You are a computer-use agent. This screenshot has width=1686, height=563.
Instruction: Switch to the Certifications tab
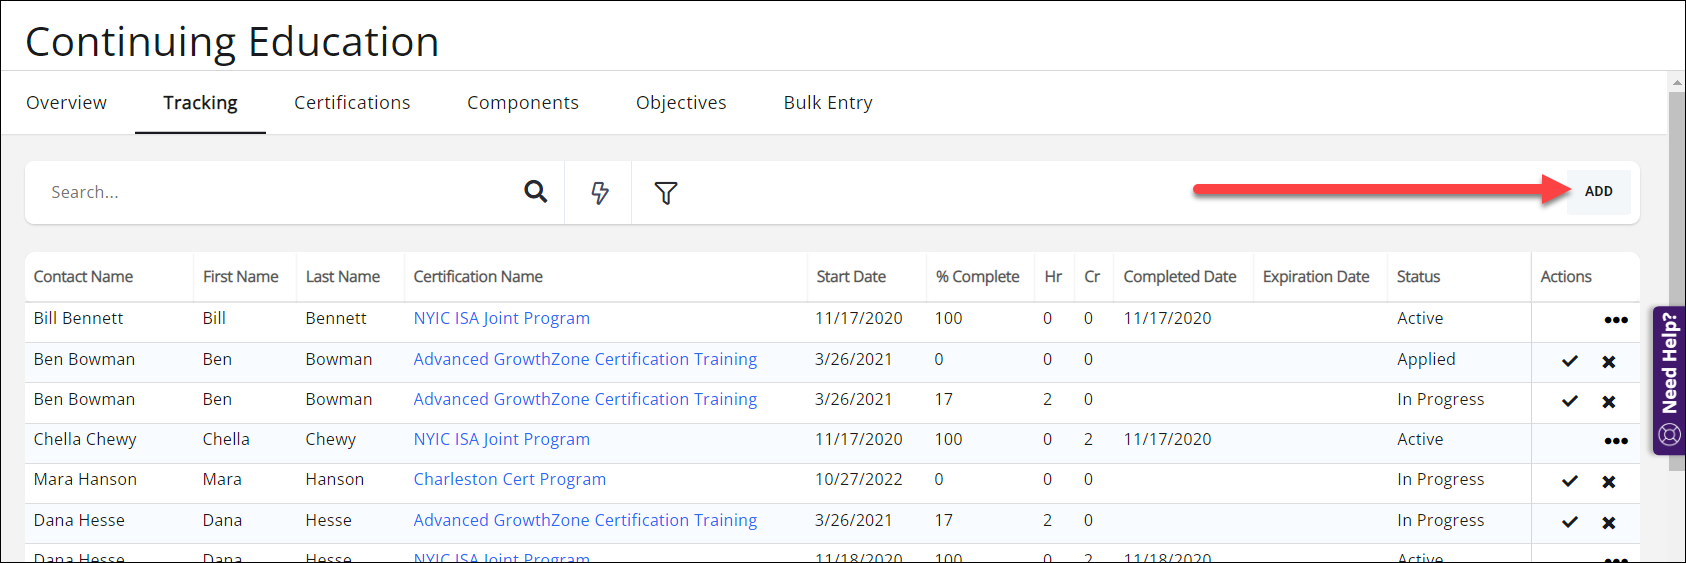pyautogui.click(x=352, y=103)
